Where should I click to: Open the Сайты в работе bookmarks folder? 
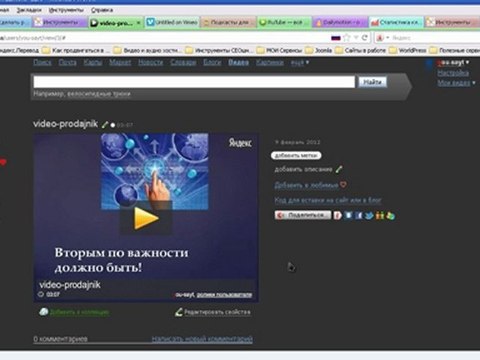[x=361, y=50]
